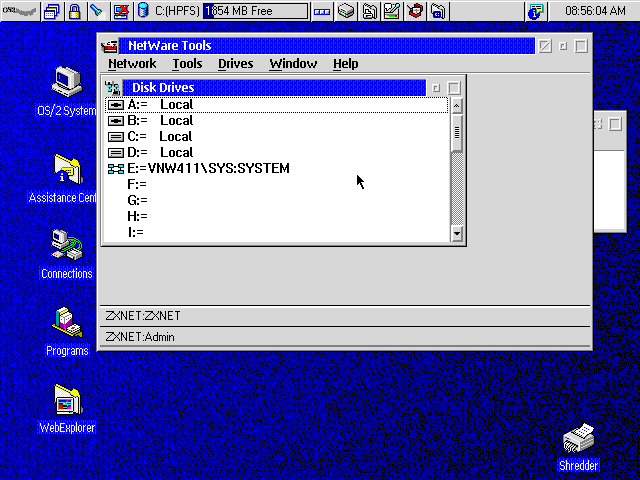The image size is (640, 480).
Task: Click the Disk Drives scrollbar track below thumb
Action: click(x=457, y=189)
